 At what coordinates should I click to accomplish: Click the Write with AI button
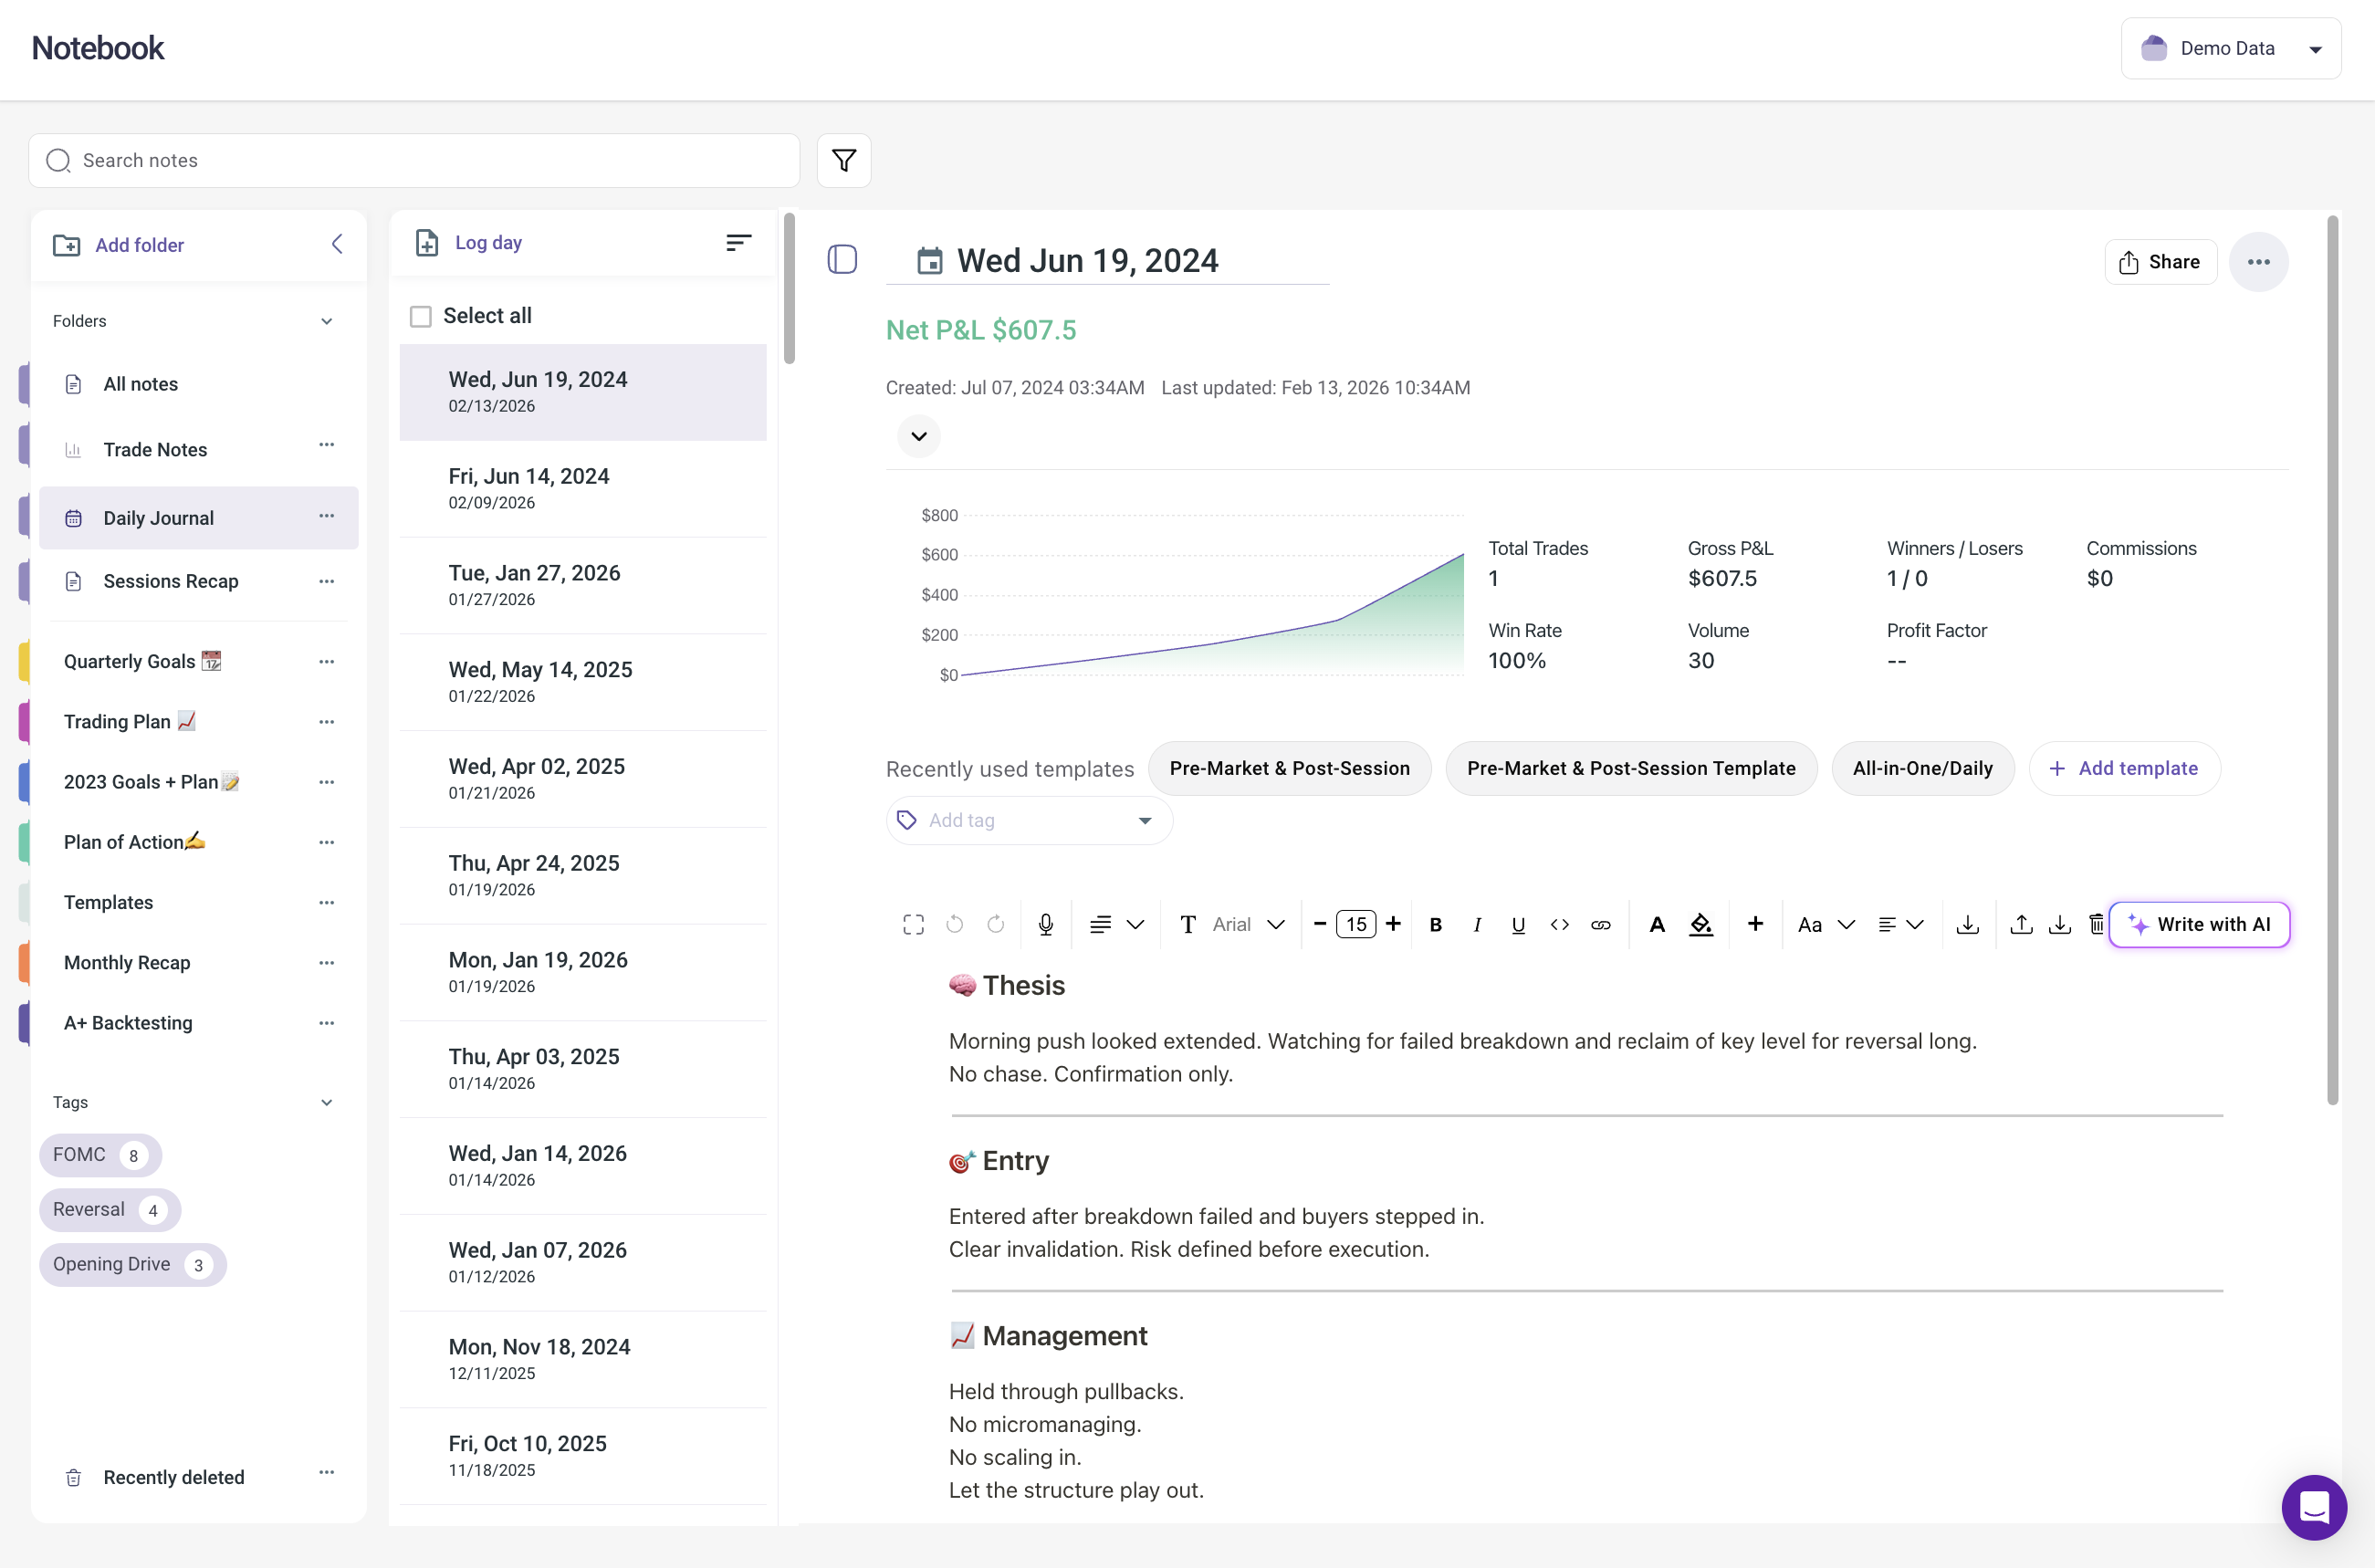2199,924
